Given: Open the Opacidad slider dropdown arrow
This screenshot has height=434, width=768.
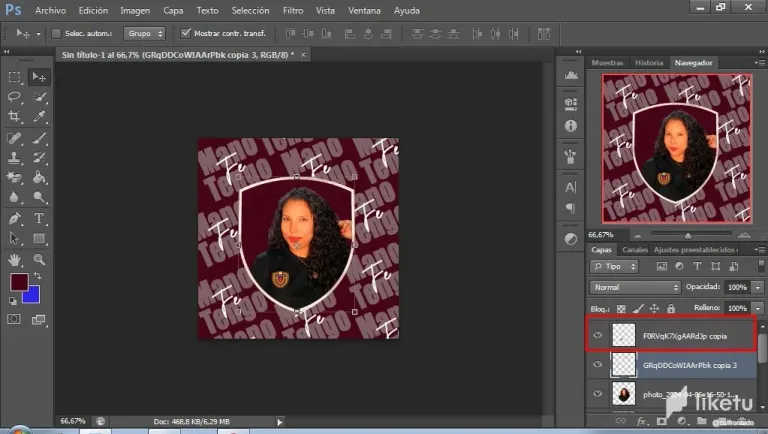Looking at the screenshot, I should [x=758, y=288].
